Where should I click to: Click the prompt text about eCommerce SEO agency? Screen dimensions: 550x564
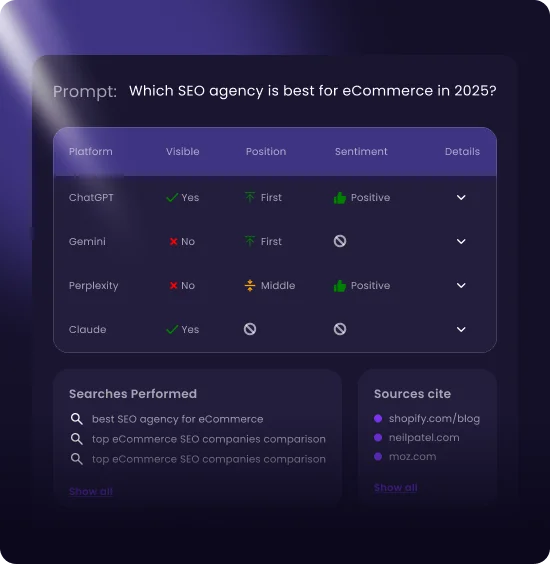[x=313, y=91]
